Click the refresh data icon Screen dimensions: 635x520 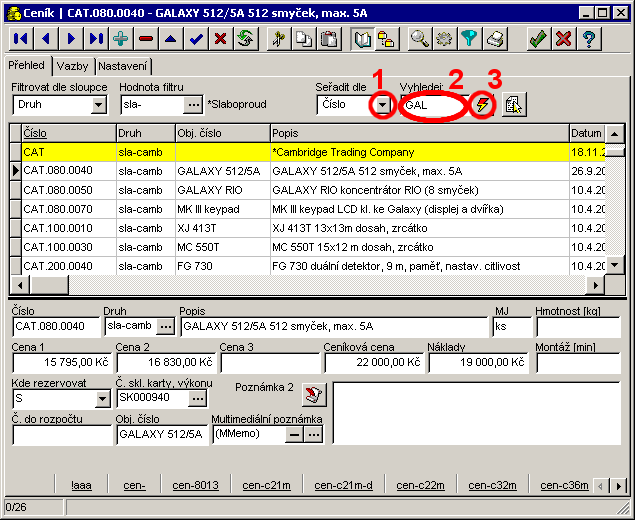(x=245, y=39)
